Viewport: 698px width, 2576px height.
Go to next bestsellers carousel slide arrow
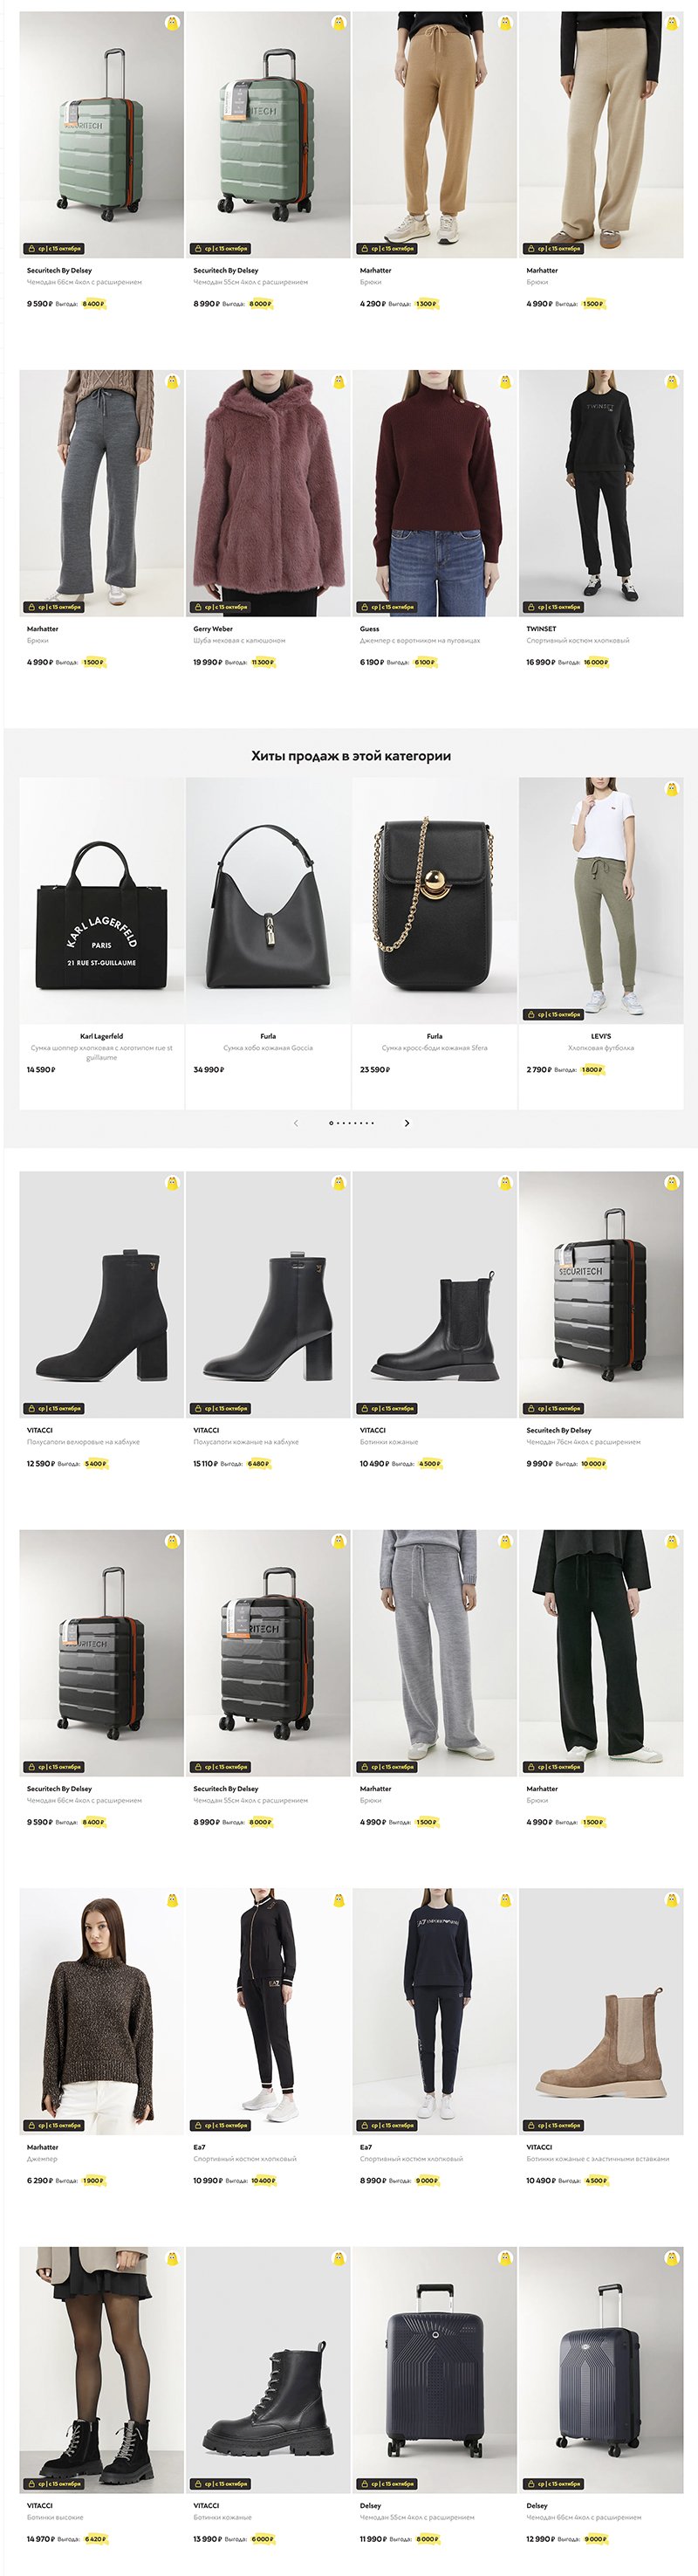[407, 1123]
